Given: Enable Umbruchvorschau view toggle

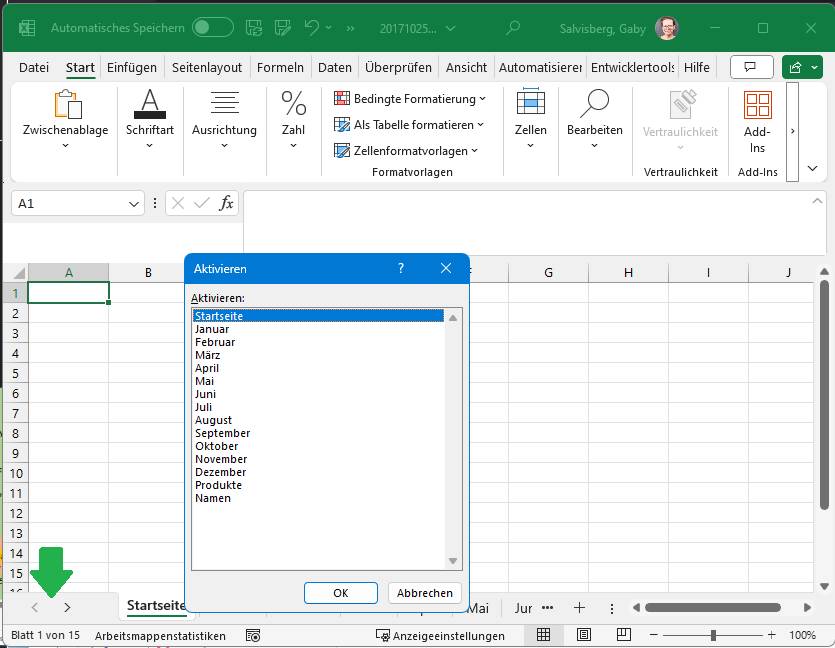Looking at the screenshot, I should [621, 635].
